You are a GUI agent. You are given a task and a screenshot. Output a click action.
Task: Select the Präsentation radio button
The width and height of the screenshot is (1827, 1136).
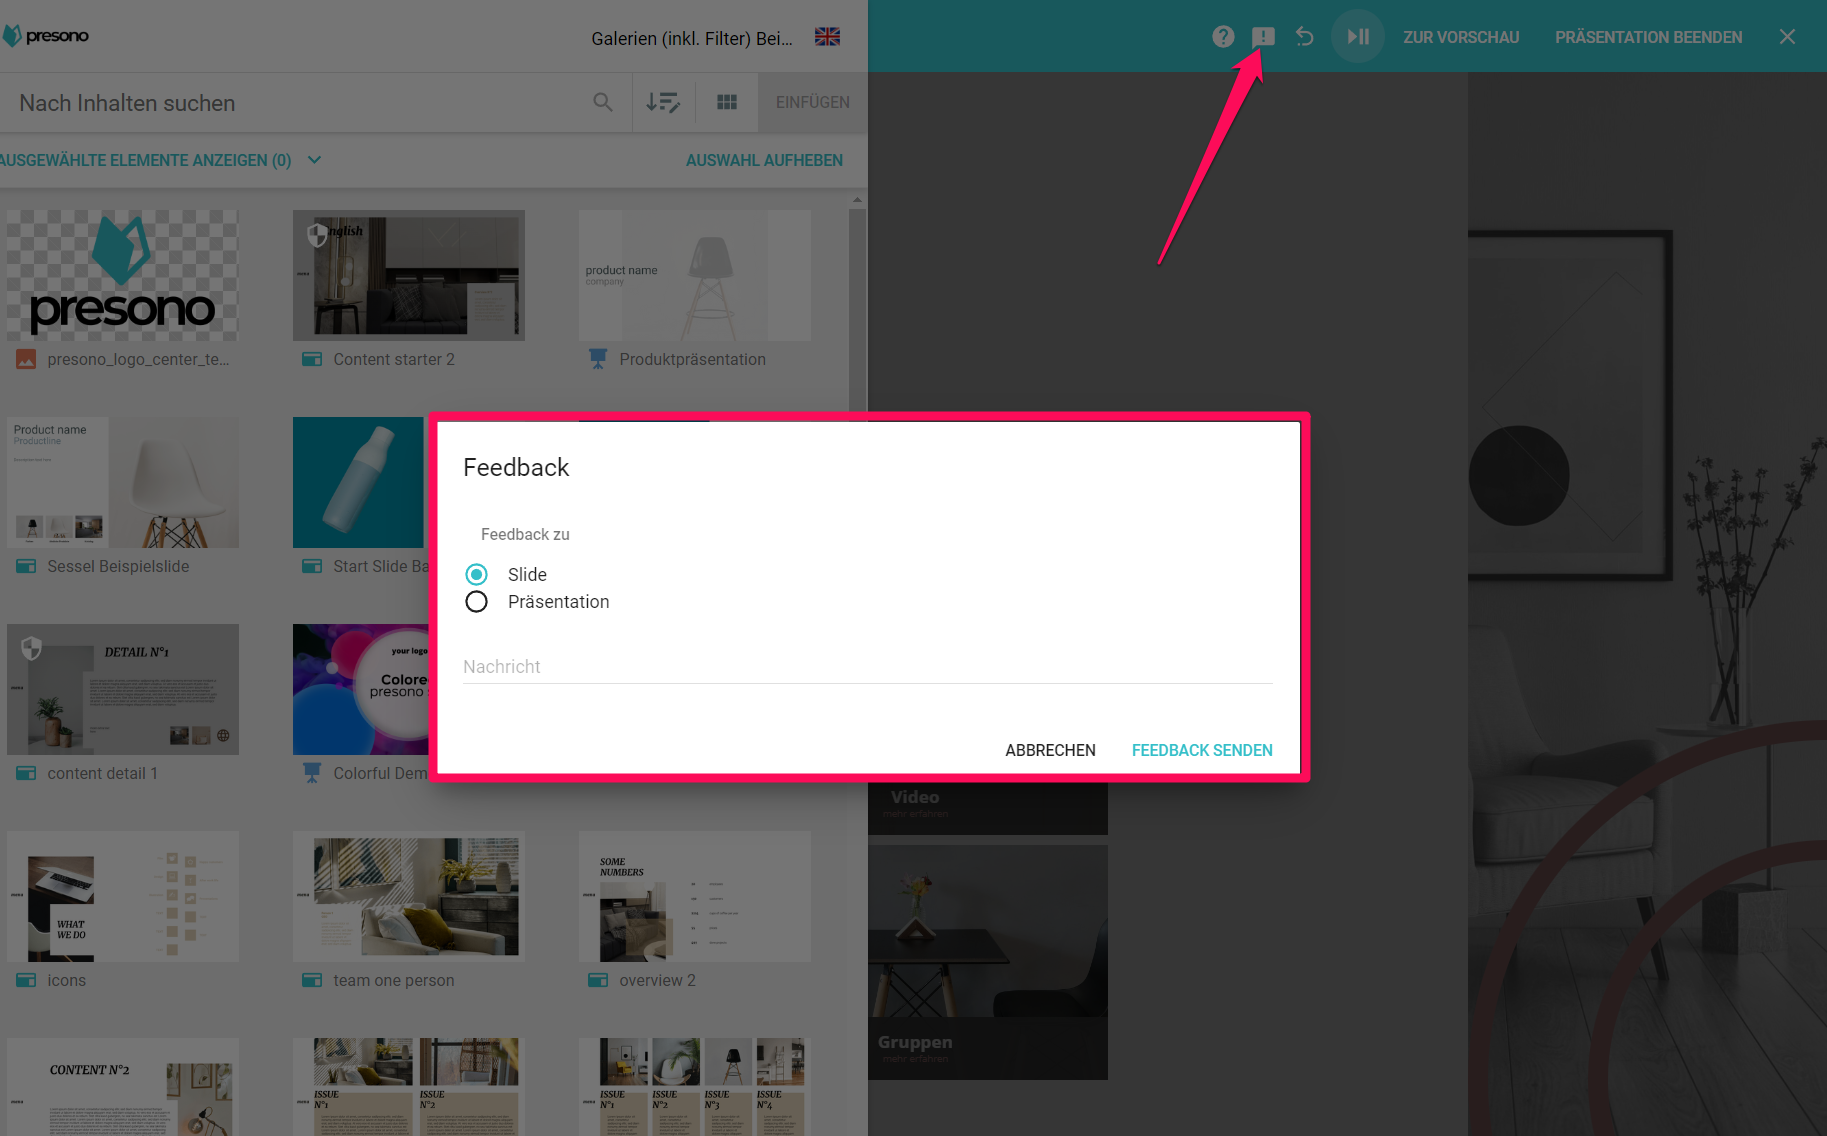coord(476,601)
